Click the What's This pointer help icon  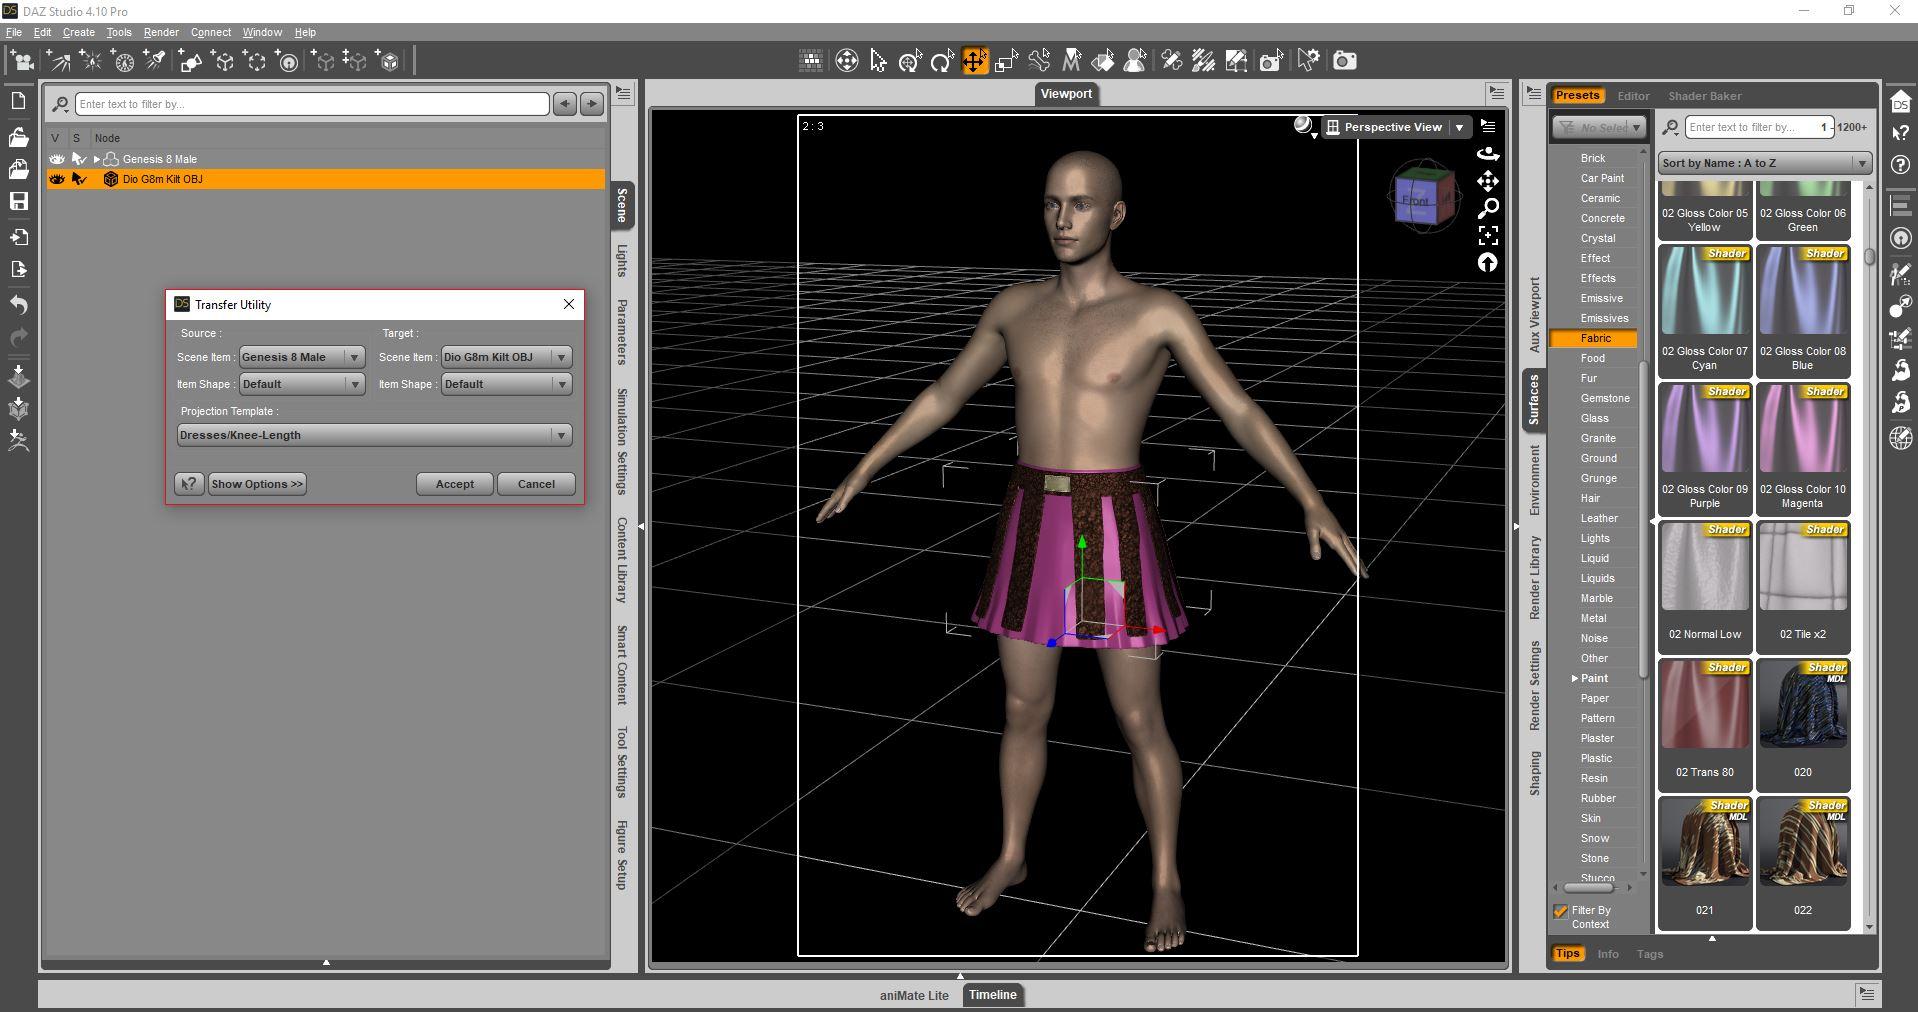1901,132
